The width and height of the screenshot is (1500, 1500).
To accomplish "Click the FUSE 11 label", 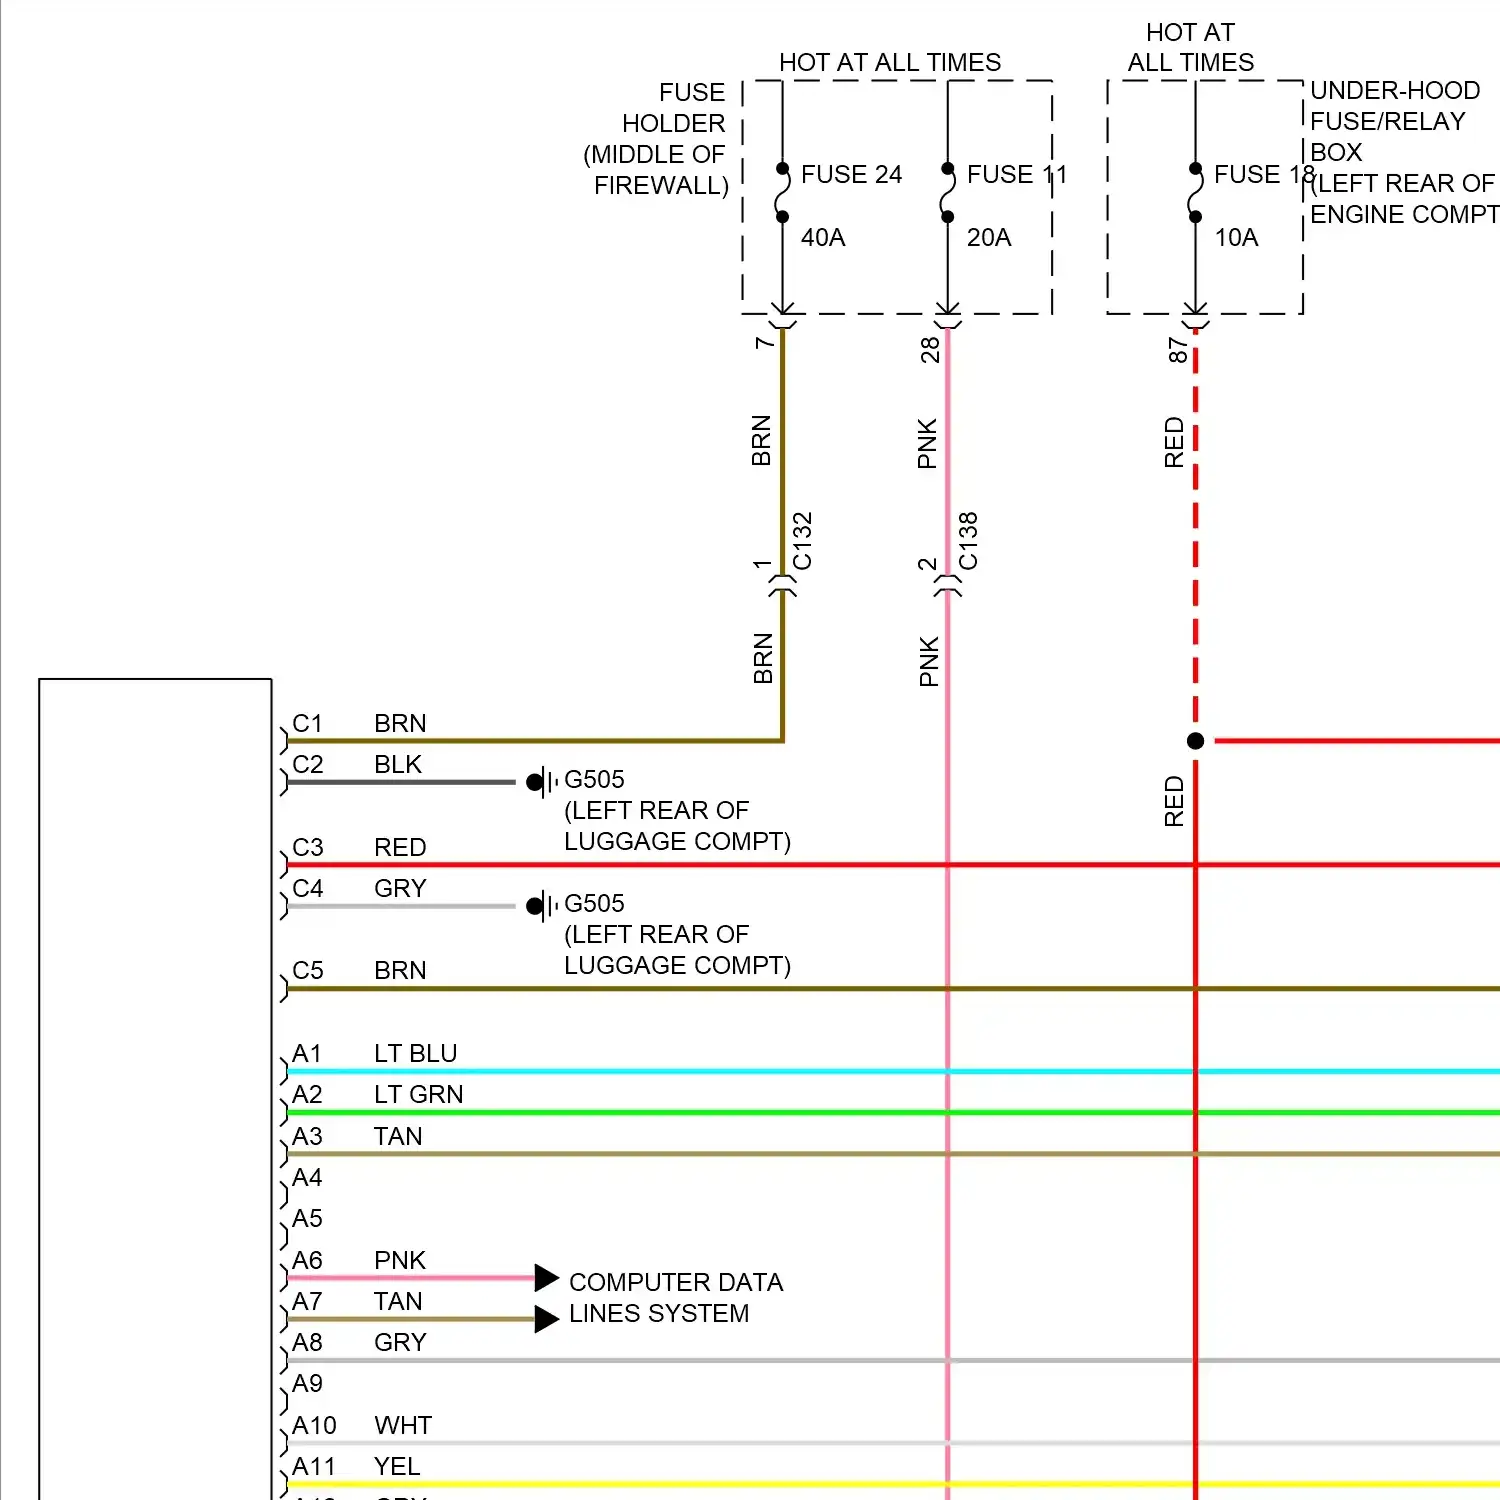I will point(1016,174).
